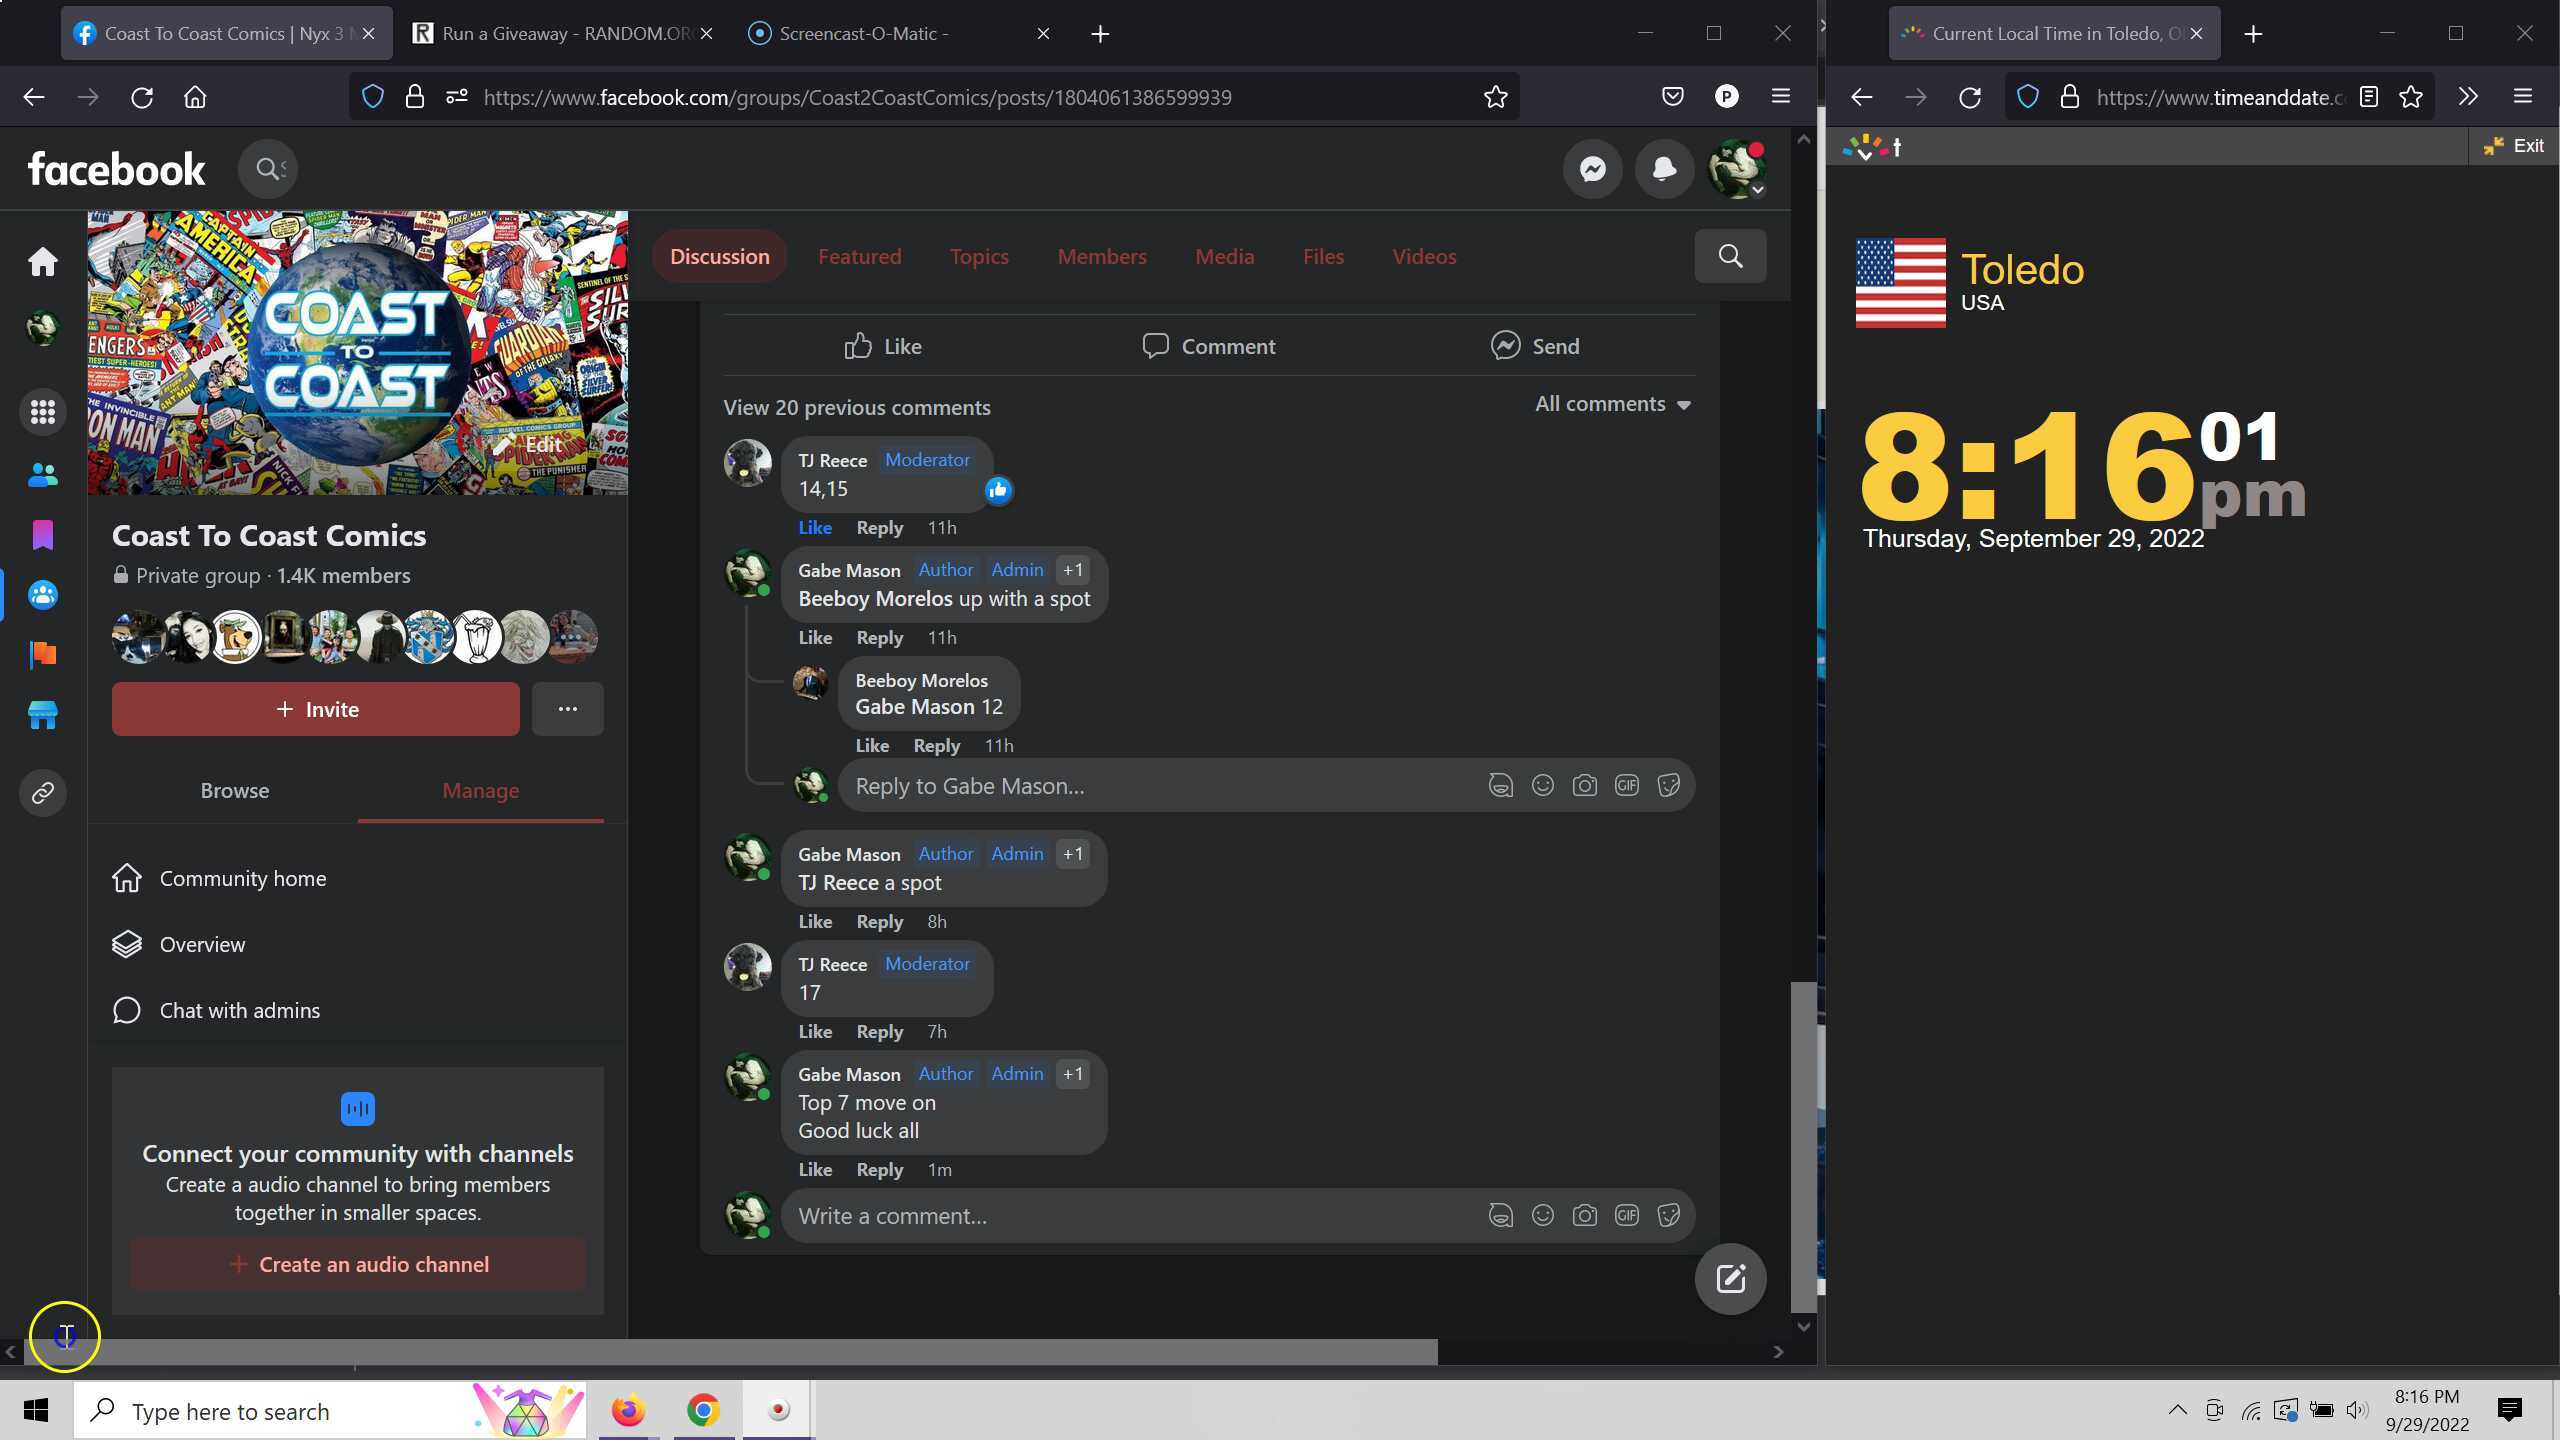Open Facebook notifications bell
Screen dimensions: 2560x1440
(1664, 169)
